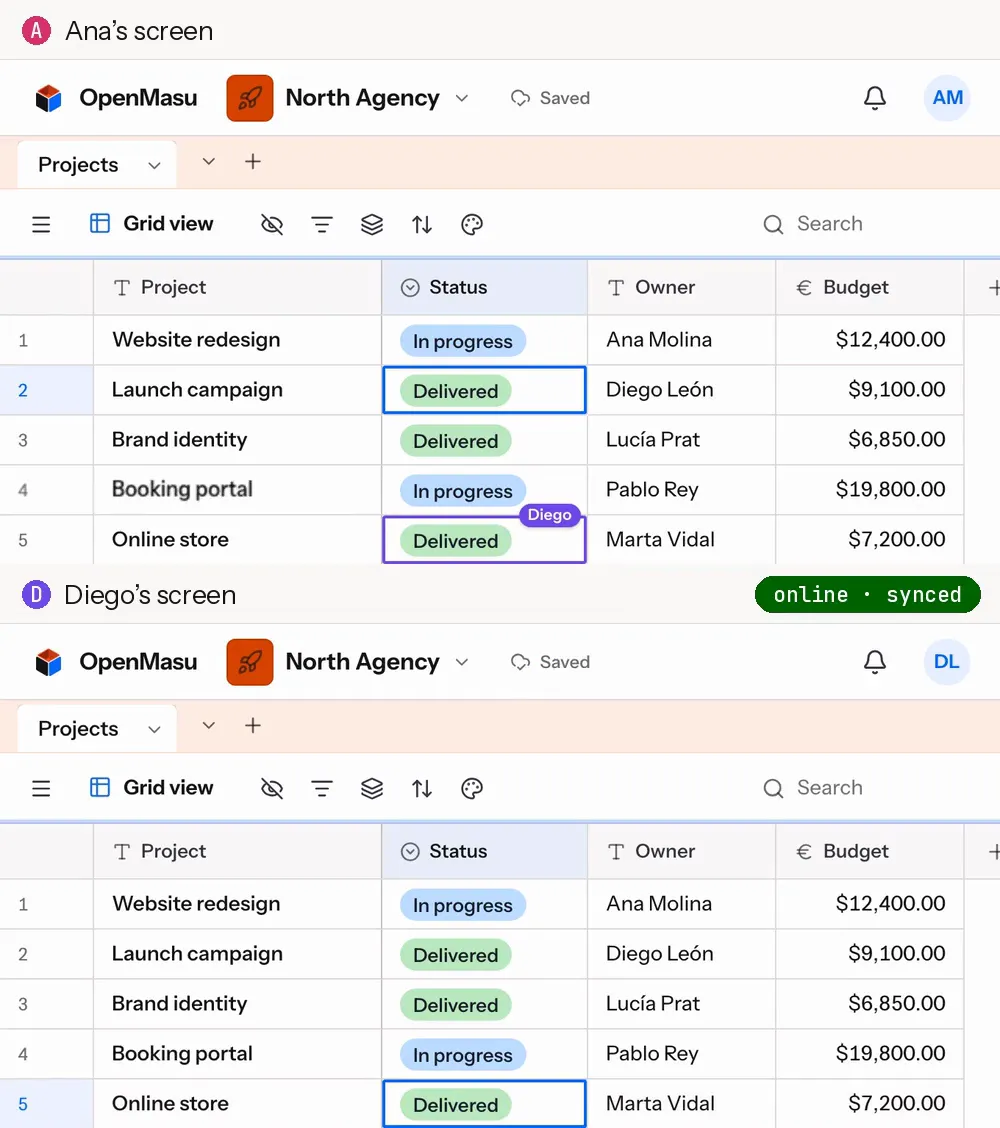Expand North Agency workspace dropdown on Diego's screen
This screenshot has width=1000, height=1128.
462,662
